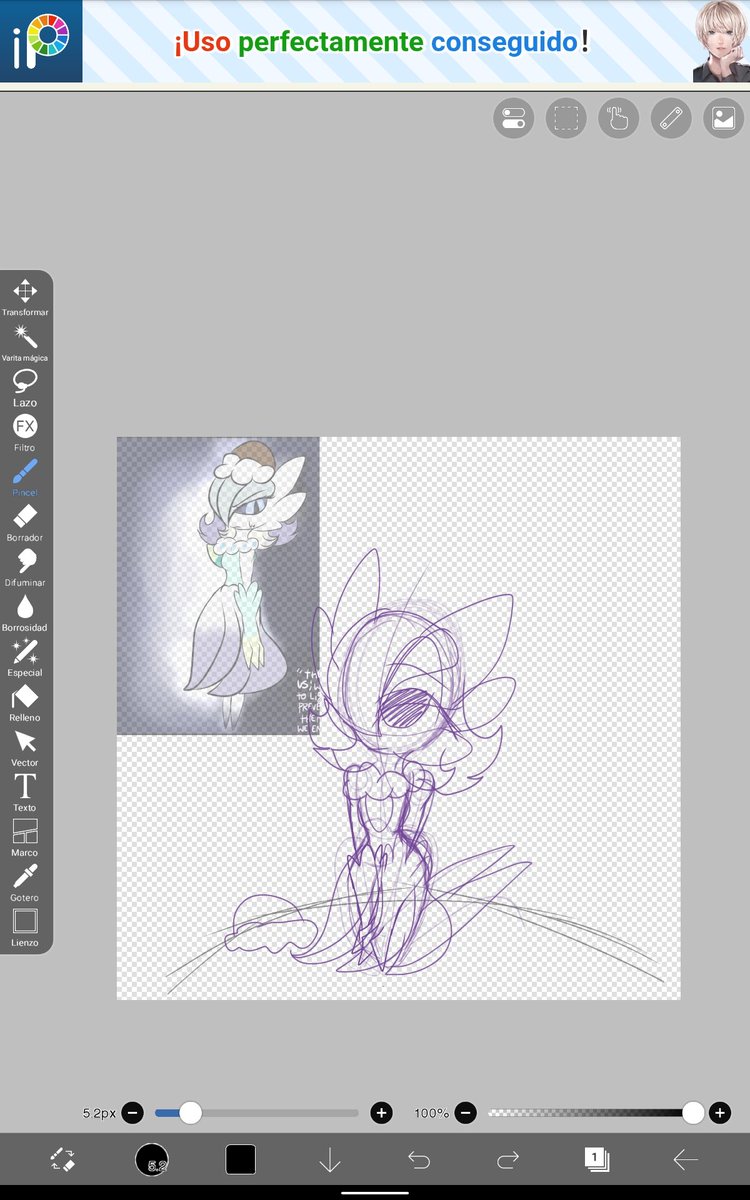The image size is (750, 1200).
Task: Tap the Android navigation home pill
Action: 375,1192
